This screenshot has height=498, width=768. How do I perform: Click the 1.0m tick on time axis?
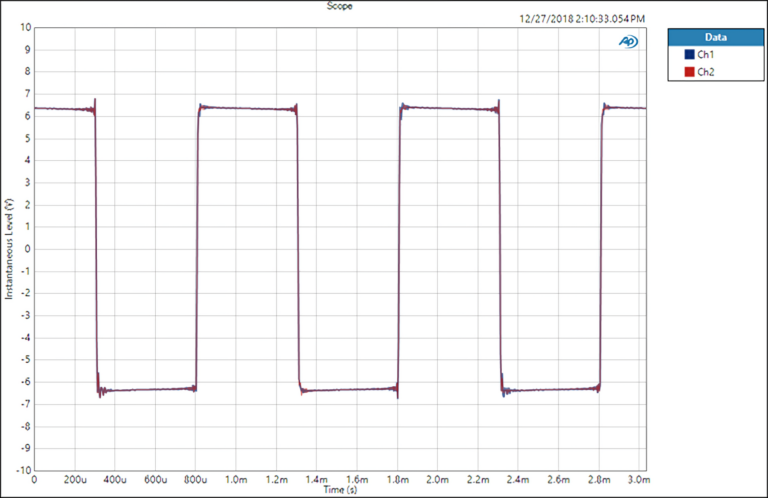click(x=236, y=479)
